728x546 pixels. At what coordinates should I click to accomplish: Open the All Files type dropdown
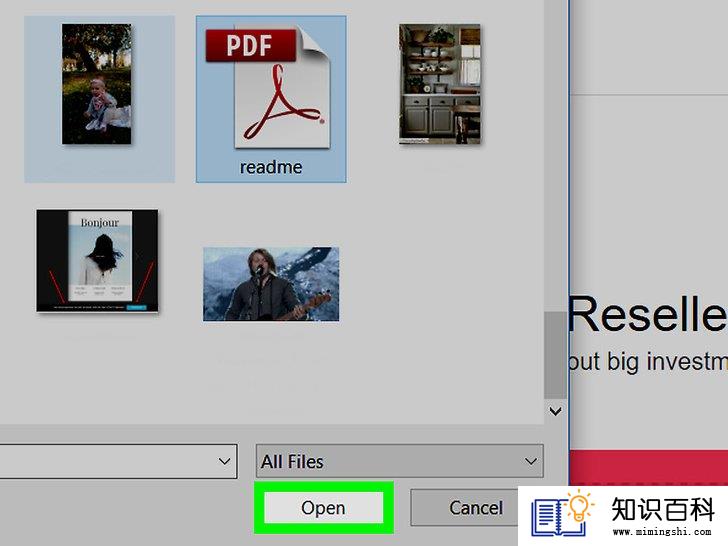[399, 461]
